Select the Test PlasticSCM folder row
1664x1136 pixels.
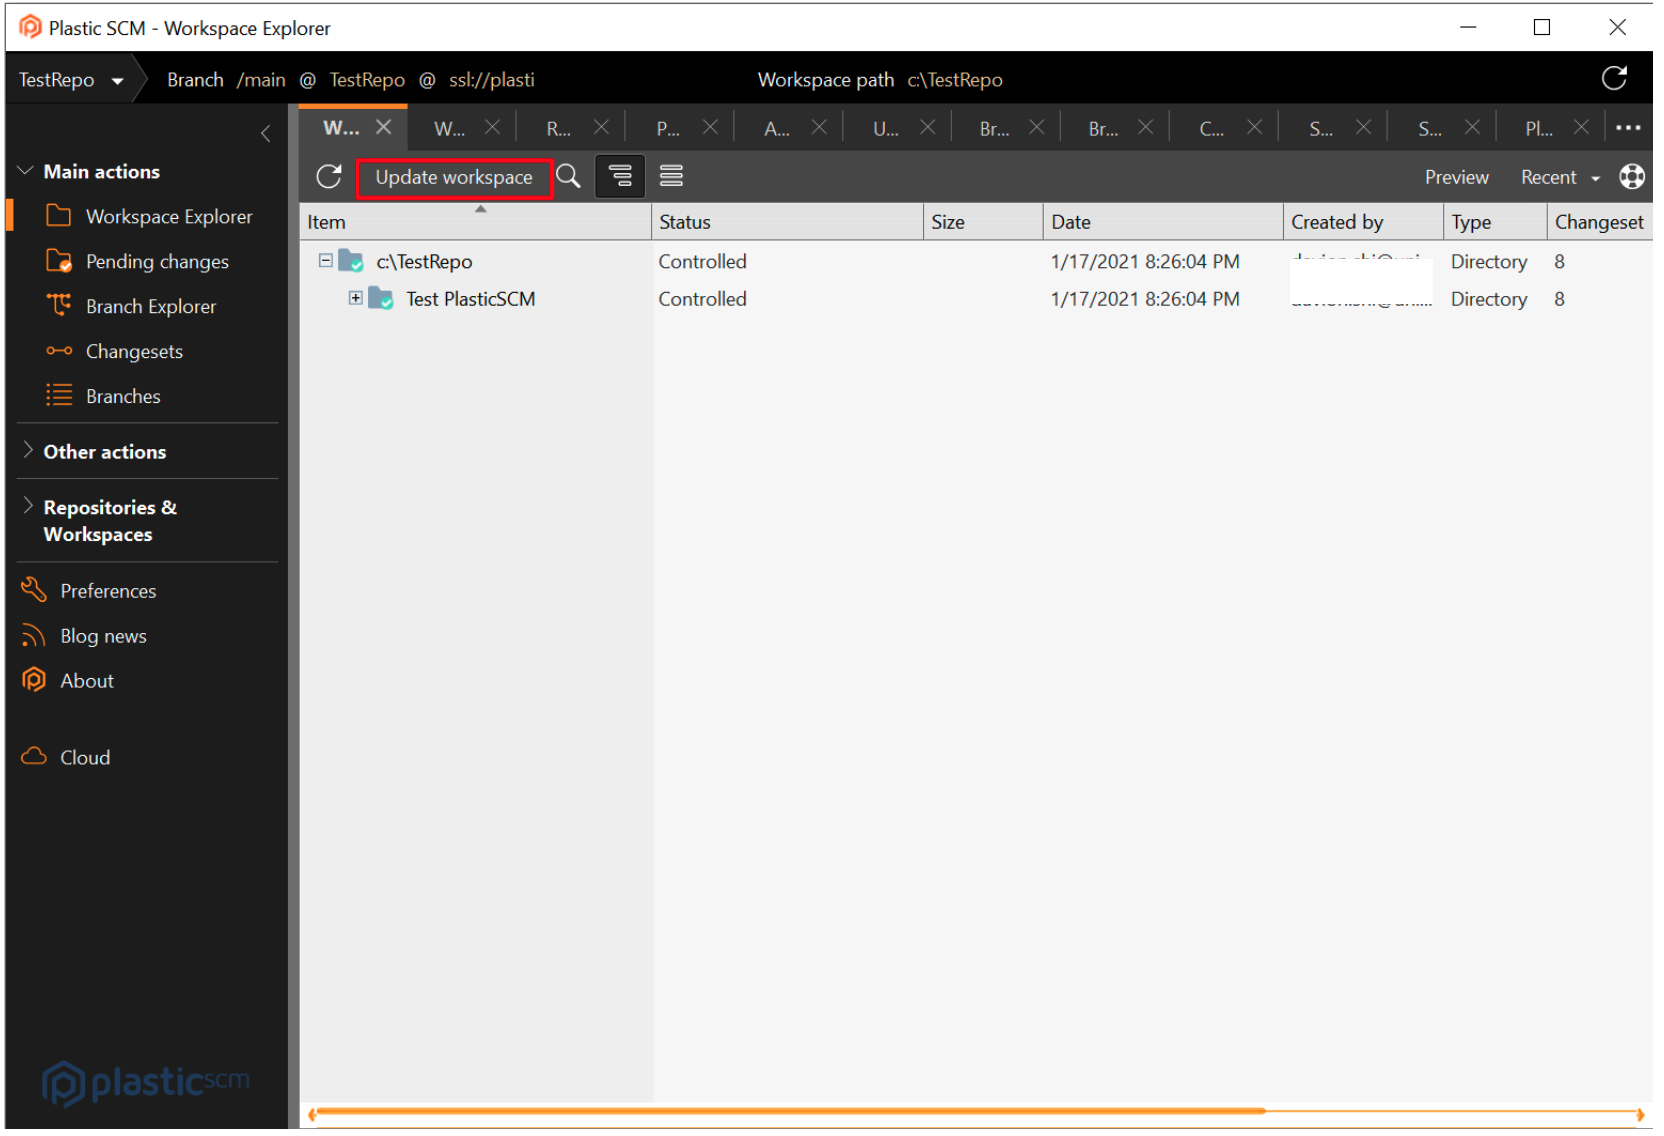click(976, 299)
